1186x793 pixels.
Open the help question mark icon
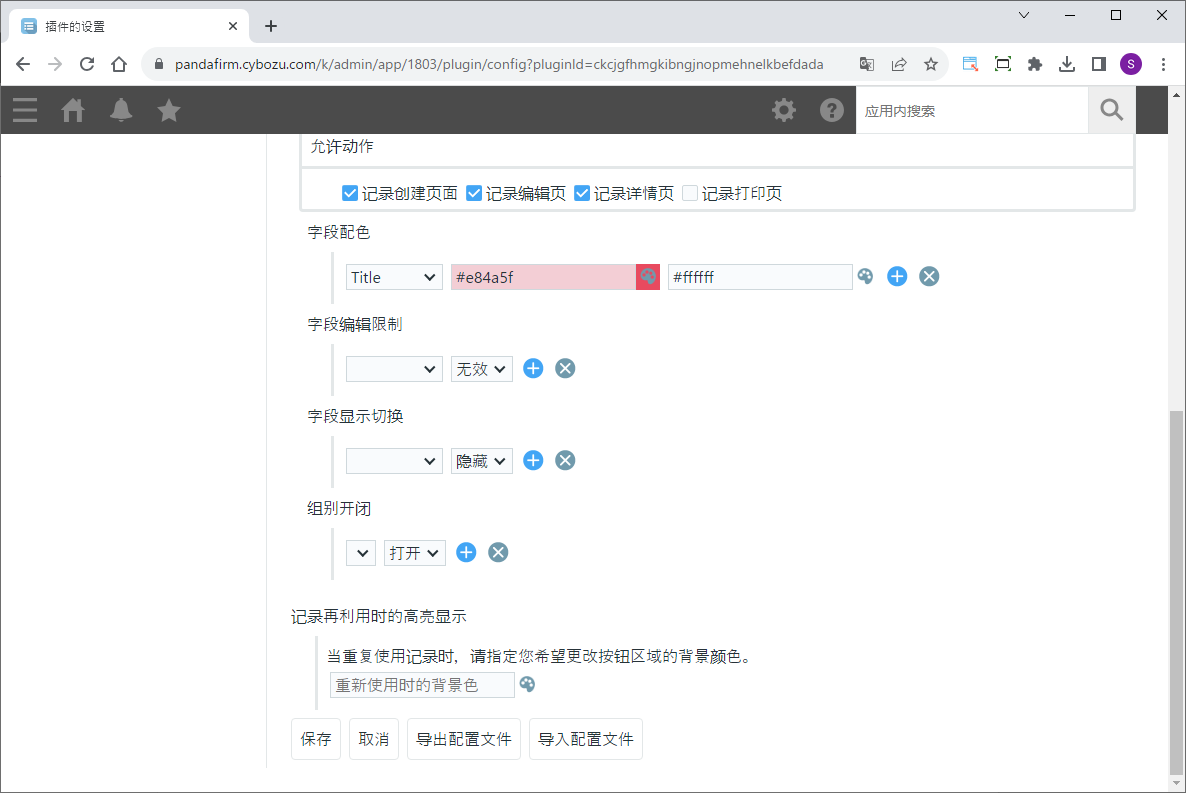(x=832, y=110)
